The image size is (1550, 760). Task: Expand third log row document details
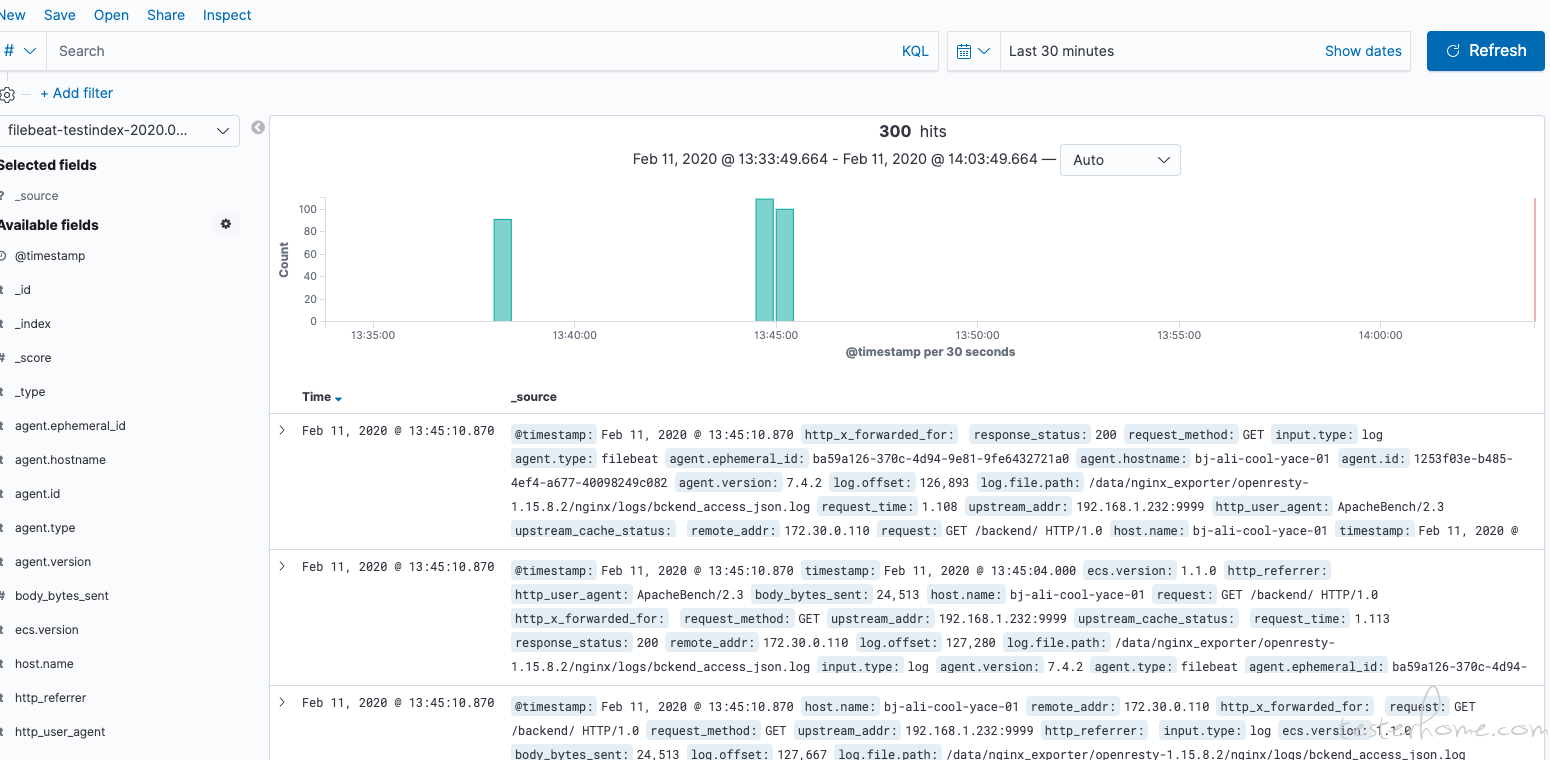[x=282, y=702]
